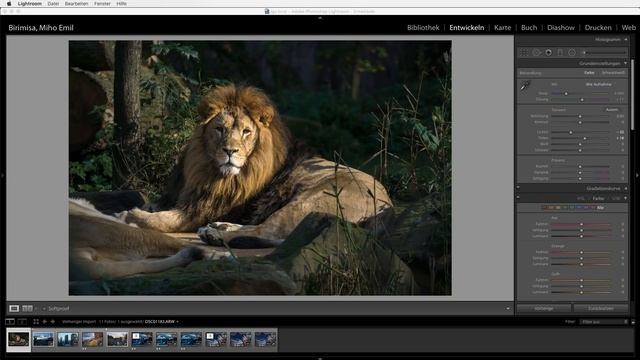
Task: Open the Datei menu
Action: (x=53, y=4)
